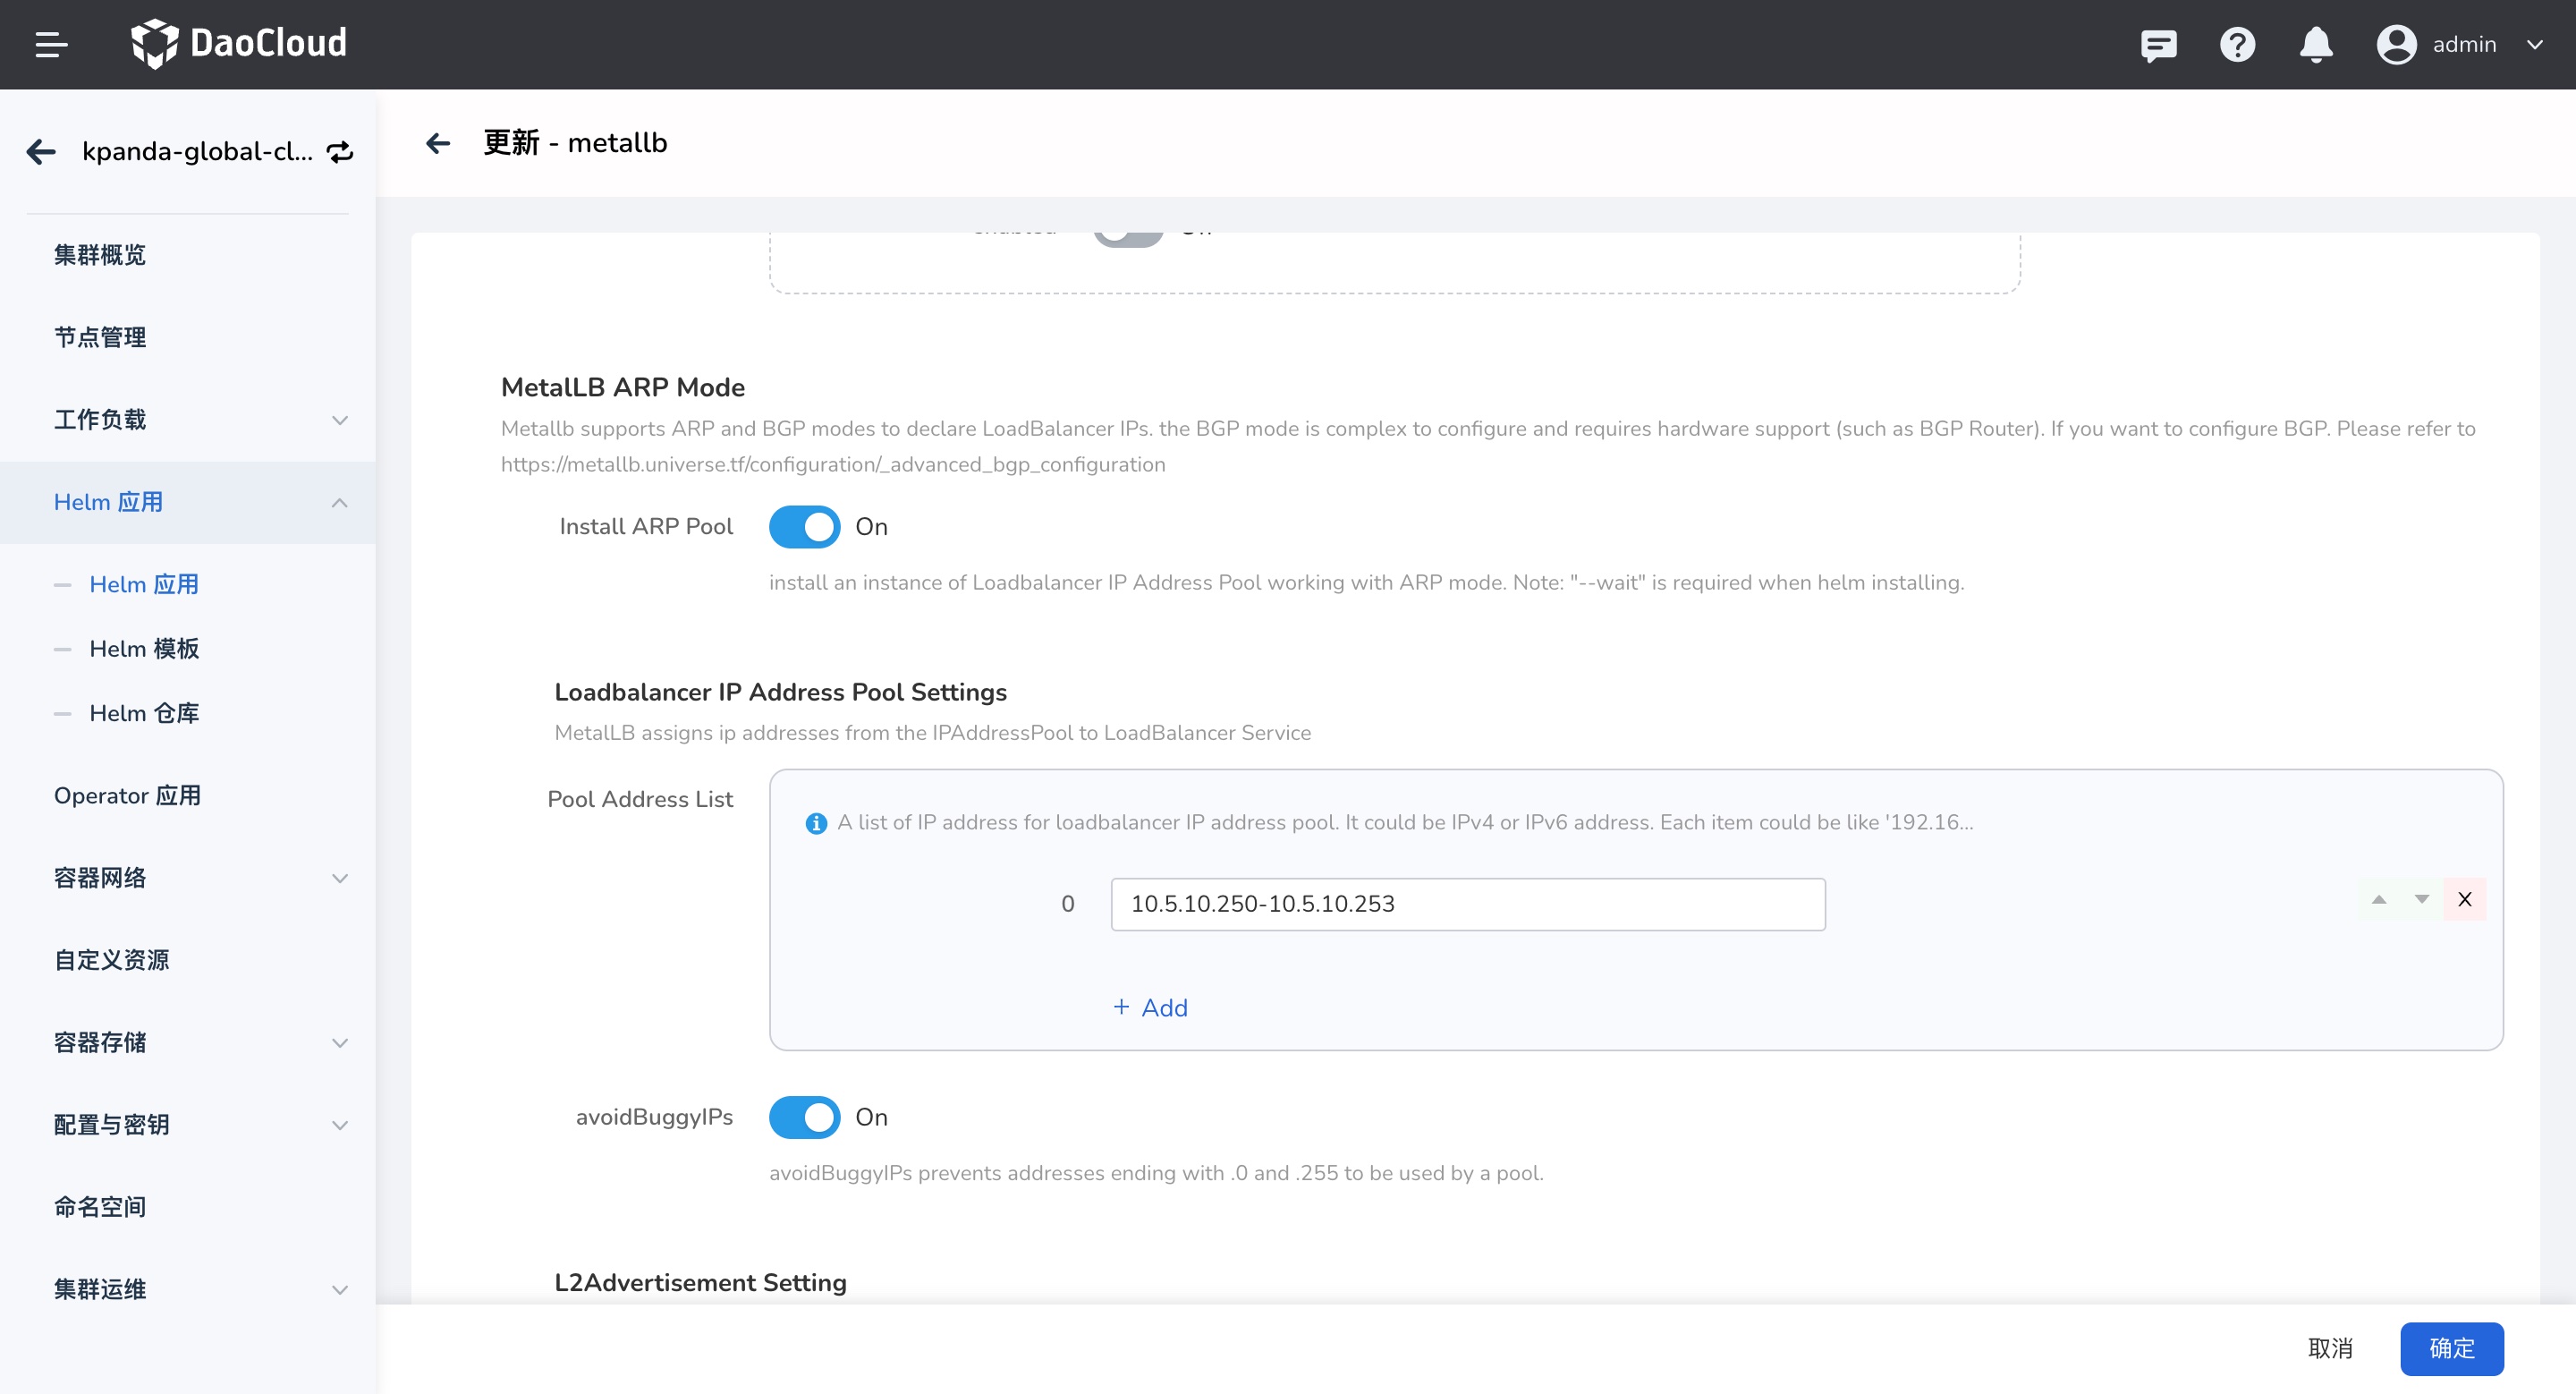This screenshot has width=2576, height=1394.
Task: Go back from cluster sidebar arrow
Action: tap(41, 151)
